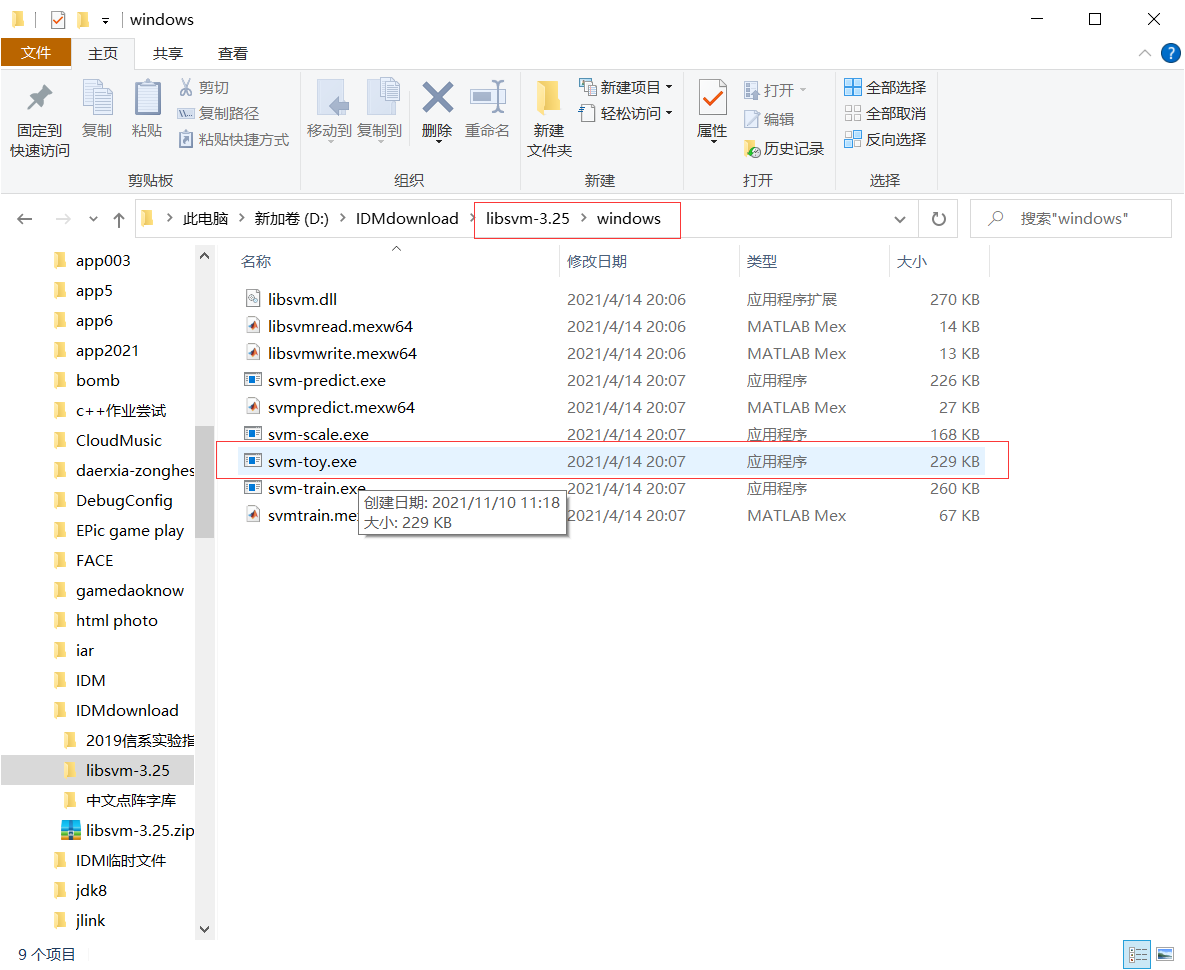Click Paste shortcut (粘贴快捷方式)

click(x=234, y=140)
